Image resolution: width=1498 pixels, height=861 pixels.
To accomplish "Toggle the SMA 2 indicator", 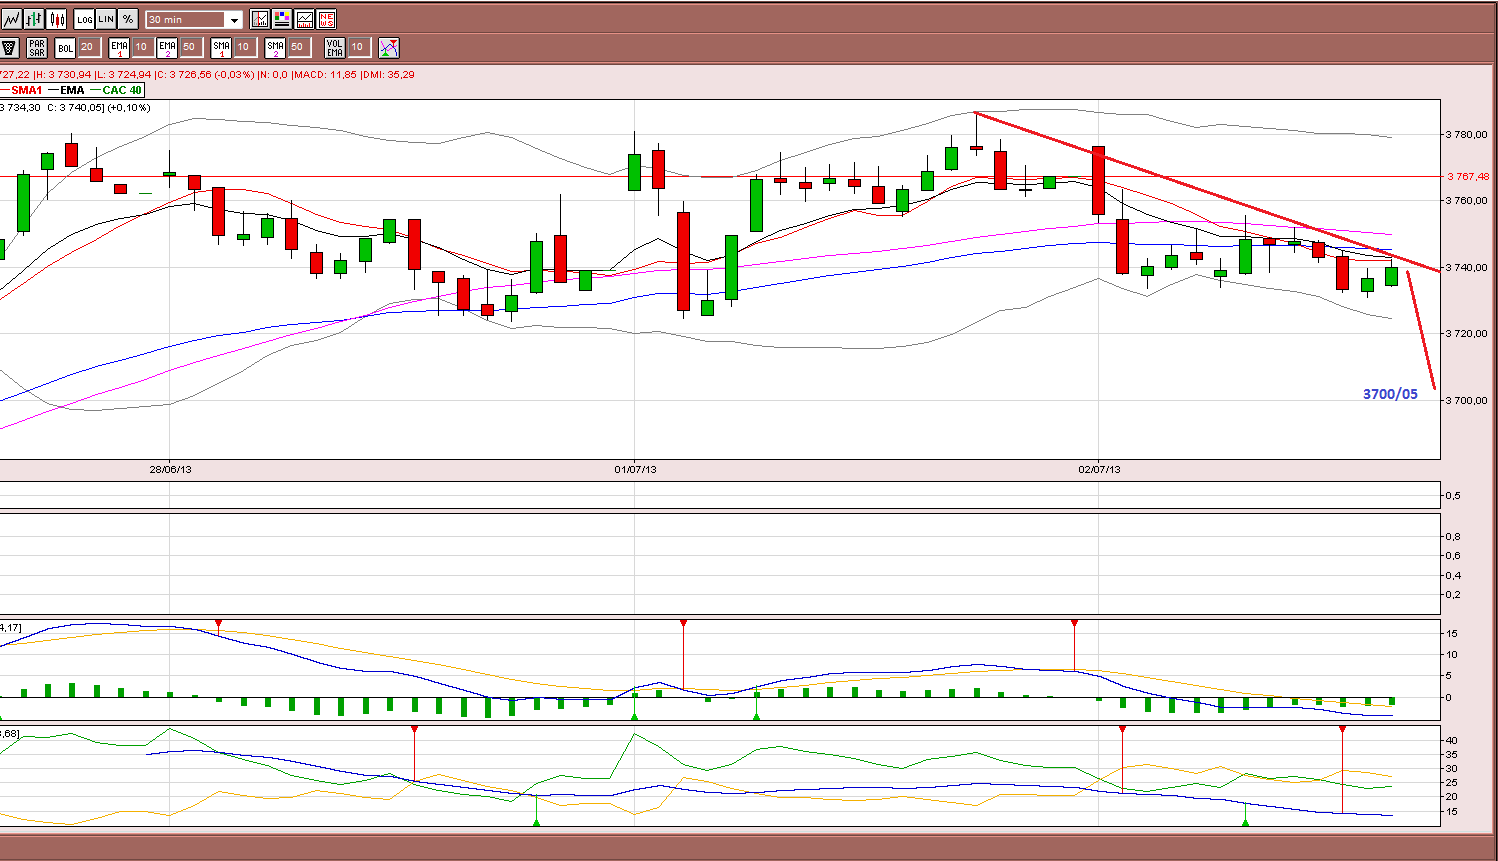I will [x=275, y=47].
